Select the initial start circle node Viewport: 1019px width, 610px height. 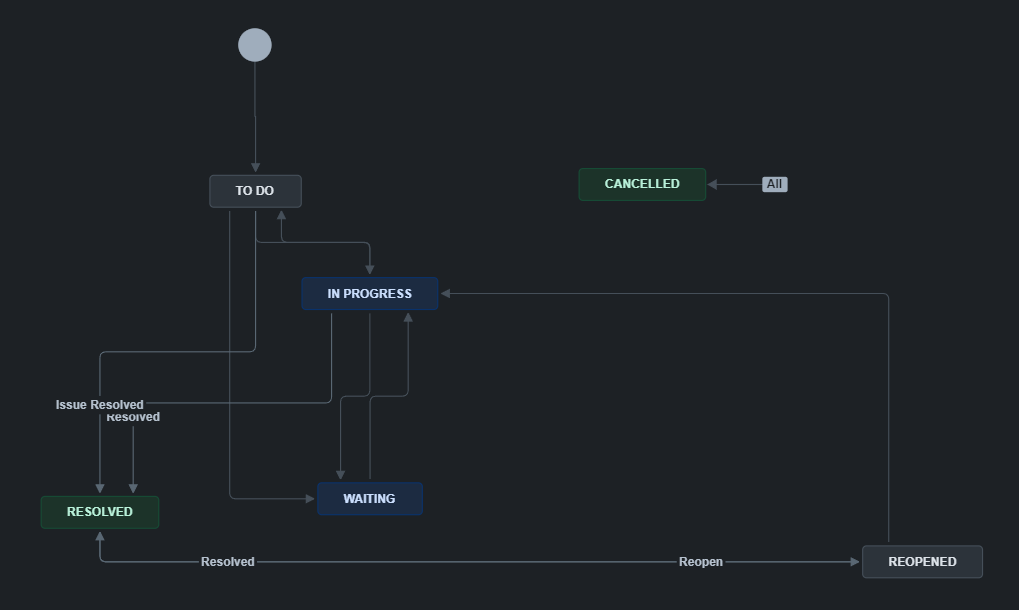[255, 45]
